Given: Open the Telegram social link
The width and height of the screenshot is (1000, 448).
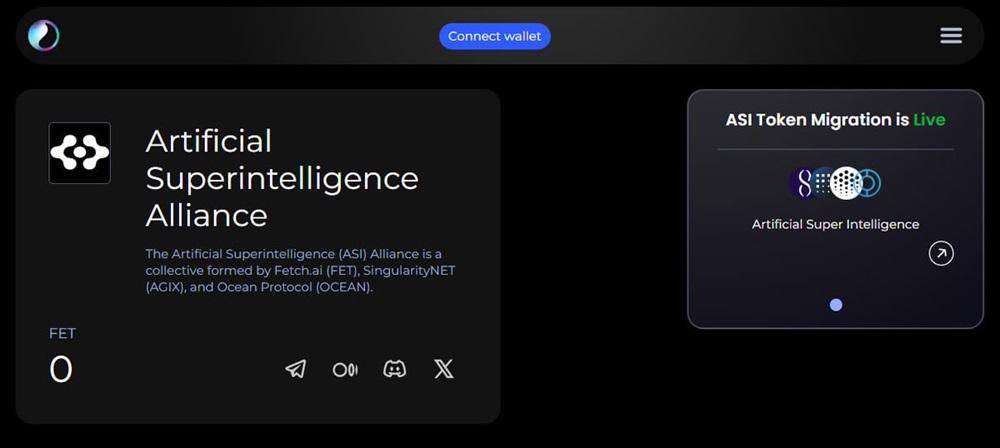Looking at the screenshot, I should tap(296, 369).
